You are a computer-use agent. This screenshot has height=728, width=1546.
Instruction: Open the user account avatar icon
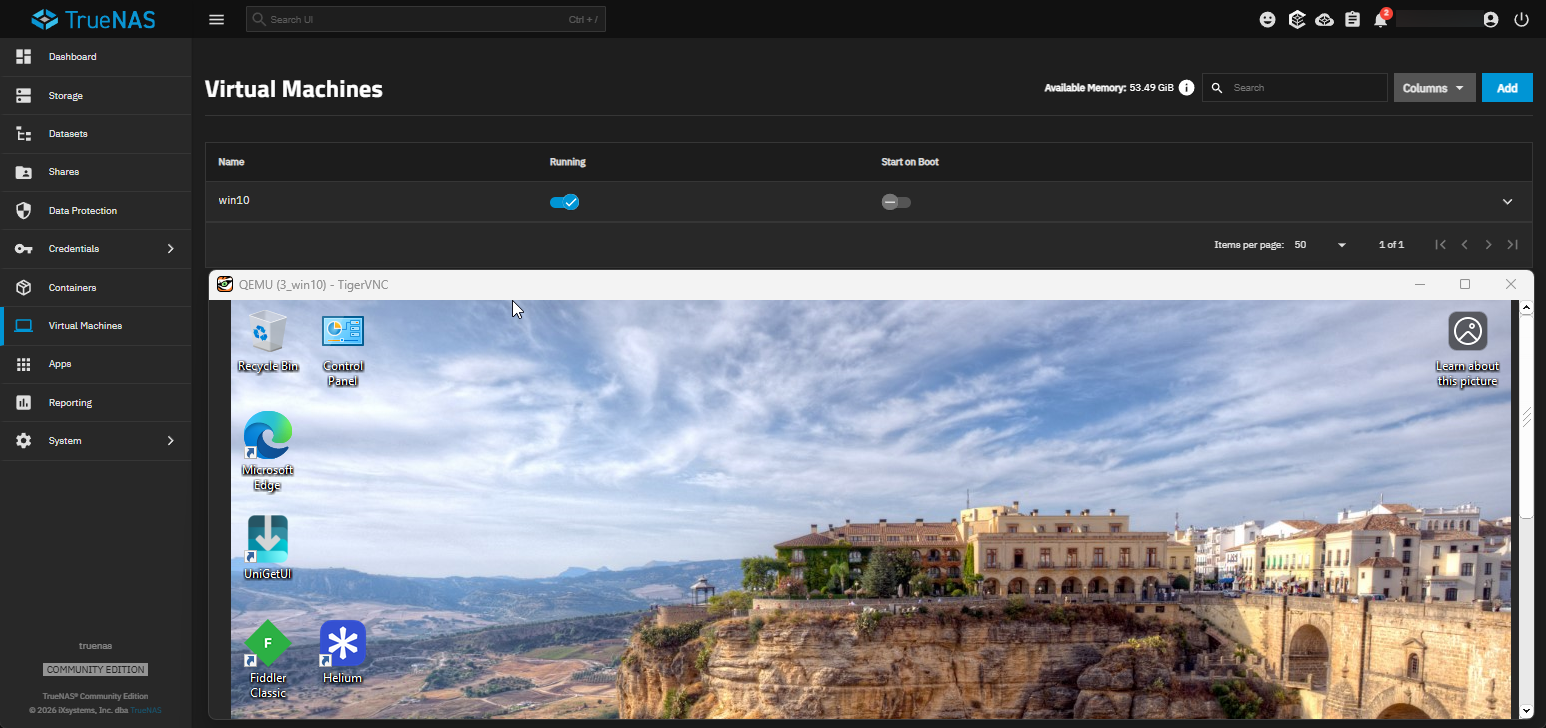pyautogui.click(x=1491, y=19)
